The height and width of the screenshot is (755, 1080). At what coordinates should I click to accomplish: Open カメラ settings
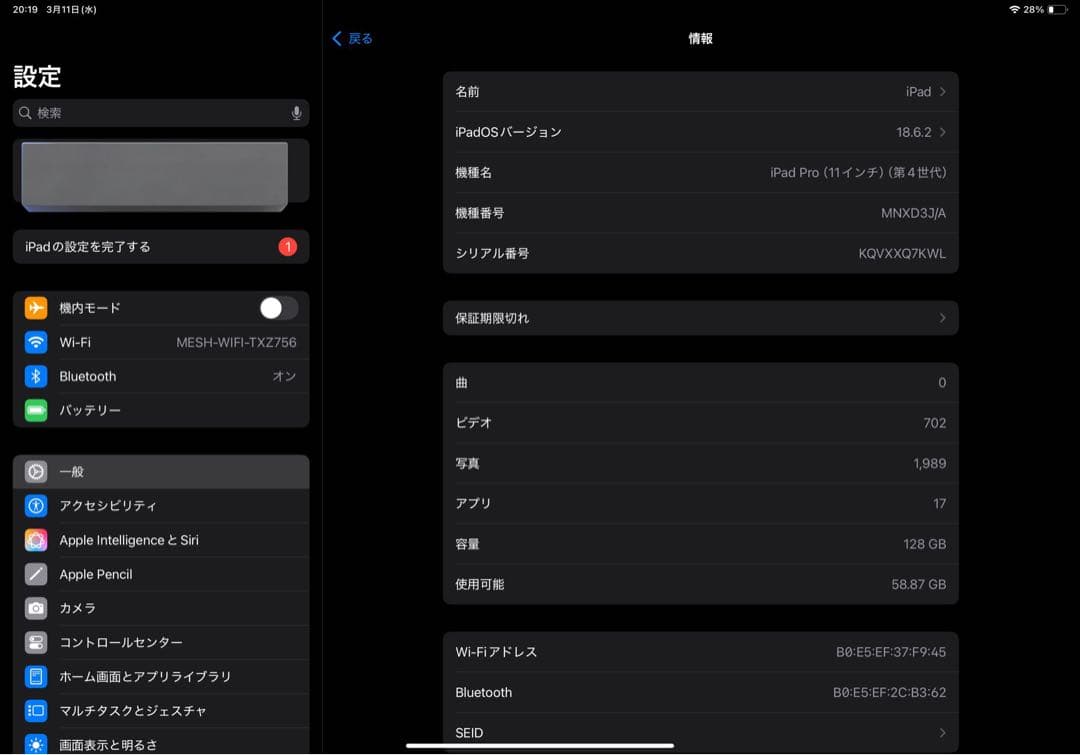[160, 608]
